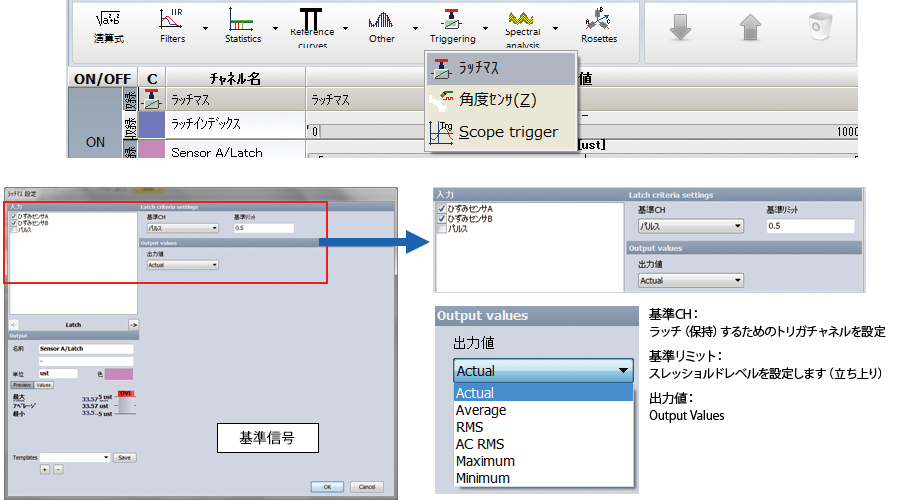Toggle 収録 storing for ラッチインデックス row
The width and height of the screenshot is (900, 500).
(x=130, y=126)
